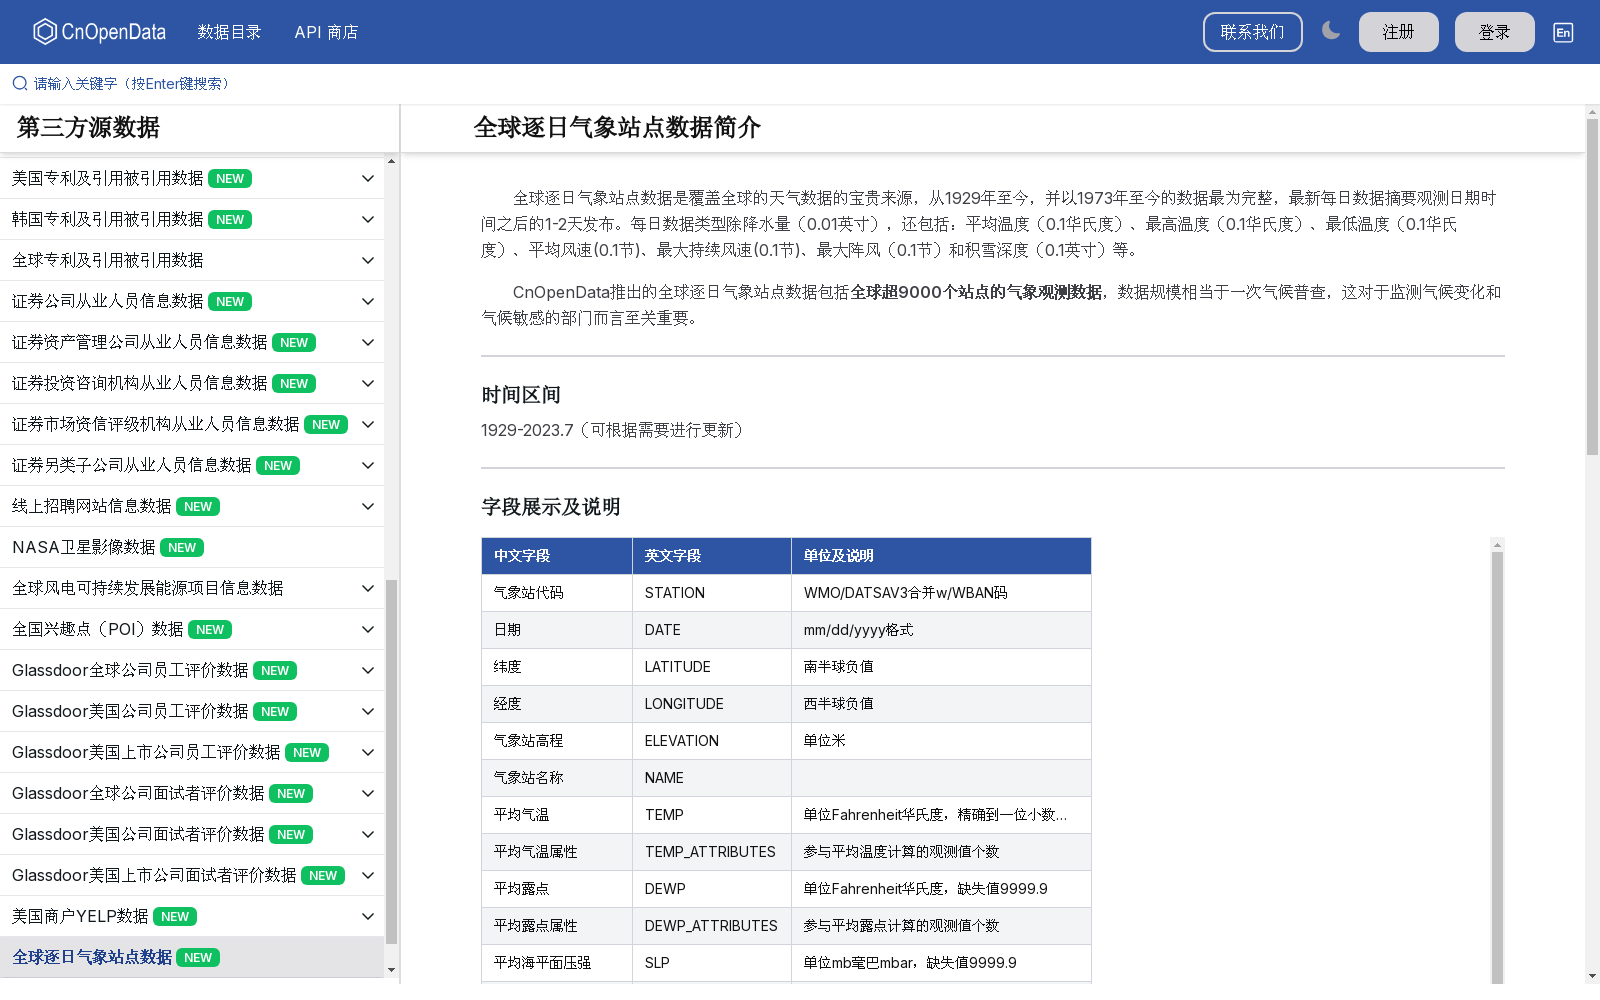
Task: Click the DEWP_ATTRIBUTES table cell
Action: pyautogui.click(x=712, y=926)
